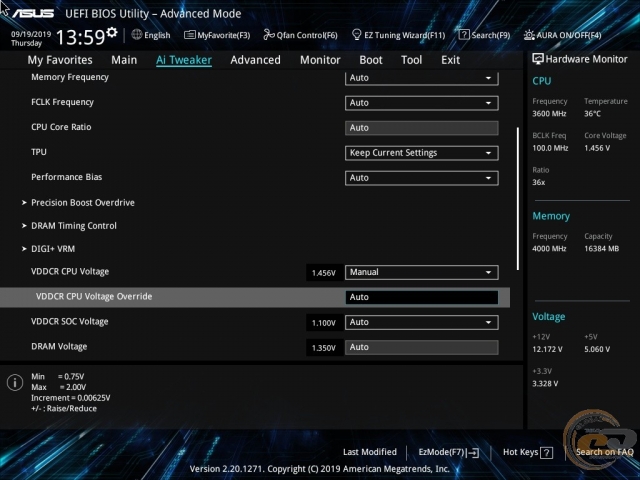Click 36°C temperature value
Viewport: 640px width, 480px height.
[592, 113]
